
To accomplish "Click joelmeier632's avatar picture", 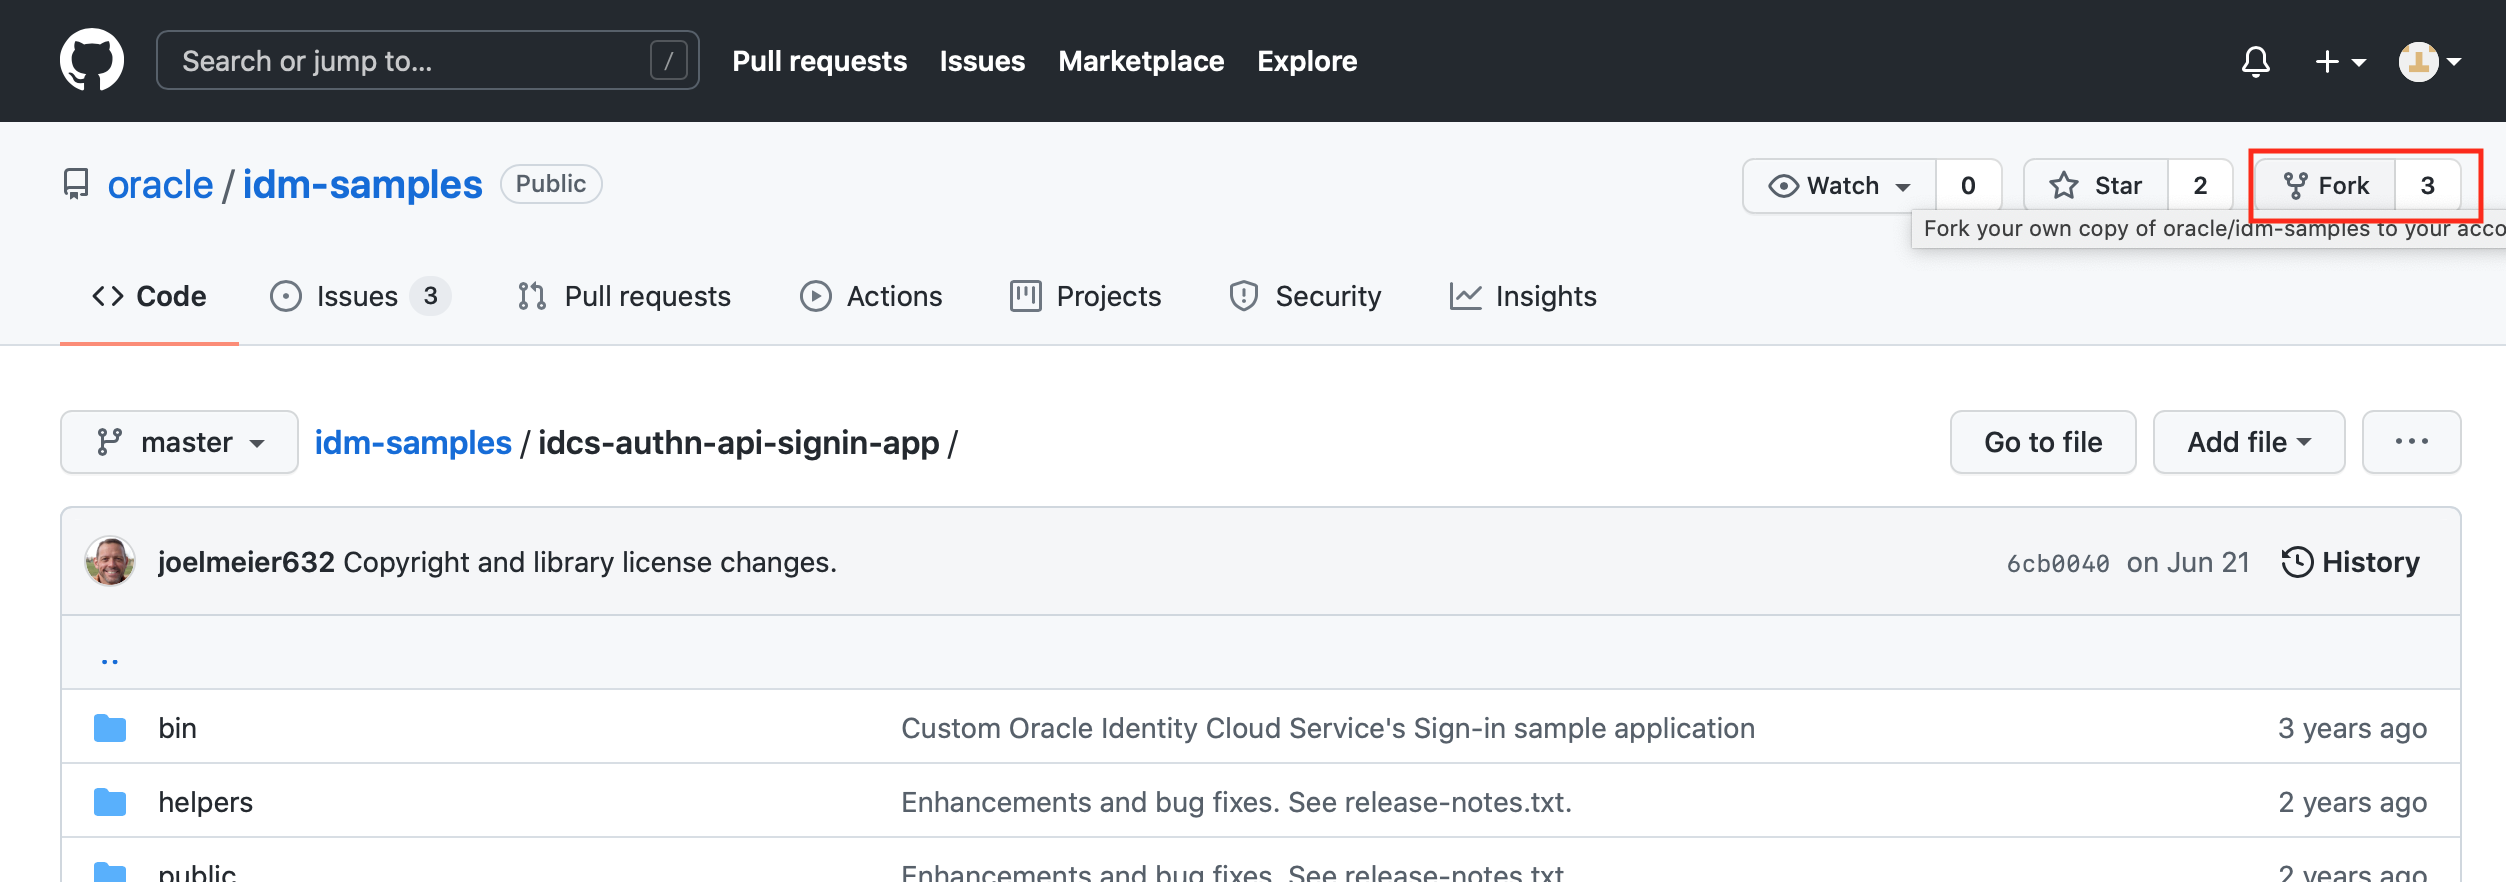I will click(x=110, y=562).
